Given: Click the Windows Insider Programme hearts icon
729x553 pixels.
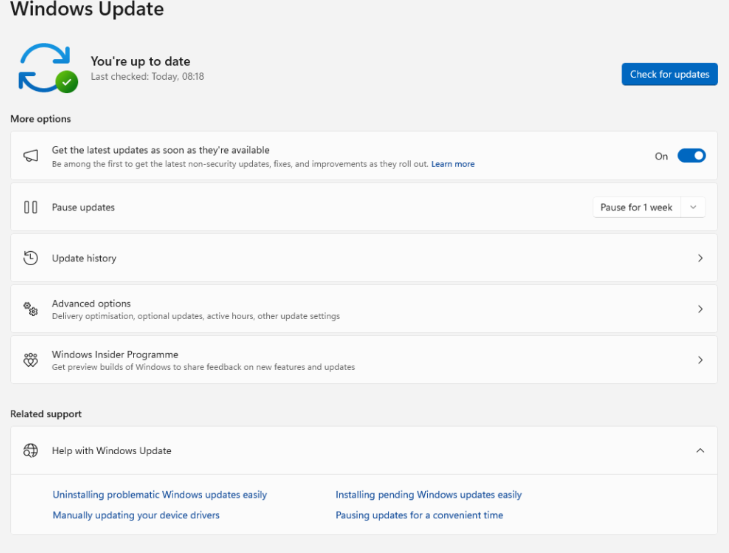Looking at the screenshot, I should [31, 360].
